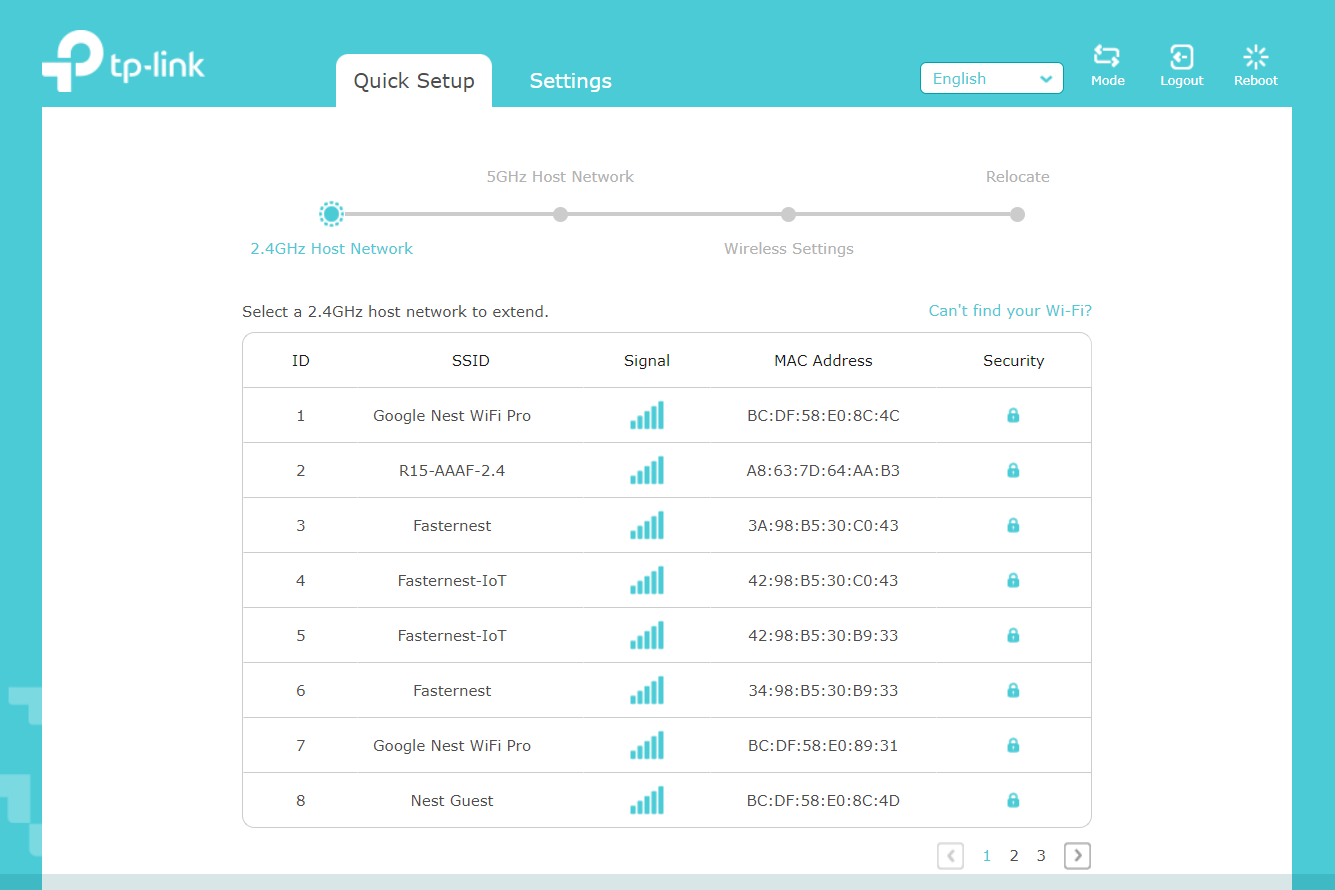Go to page 3 of results

click(x=1041, y=856)
